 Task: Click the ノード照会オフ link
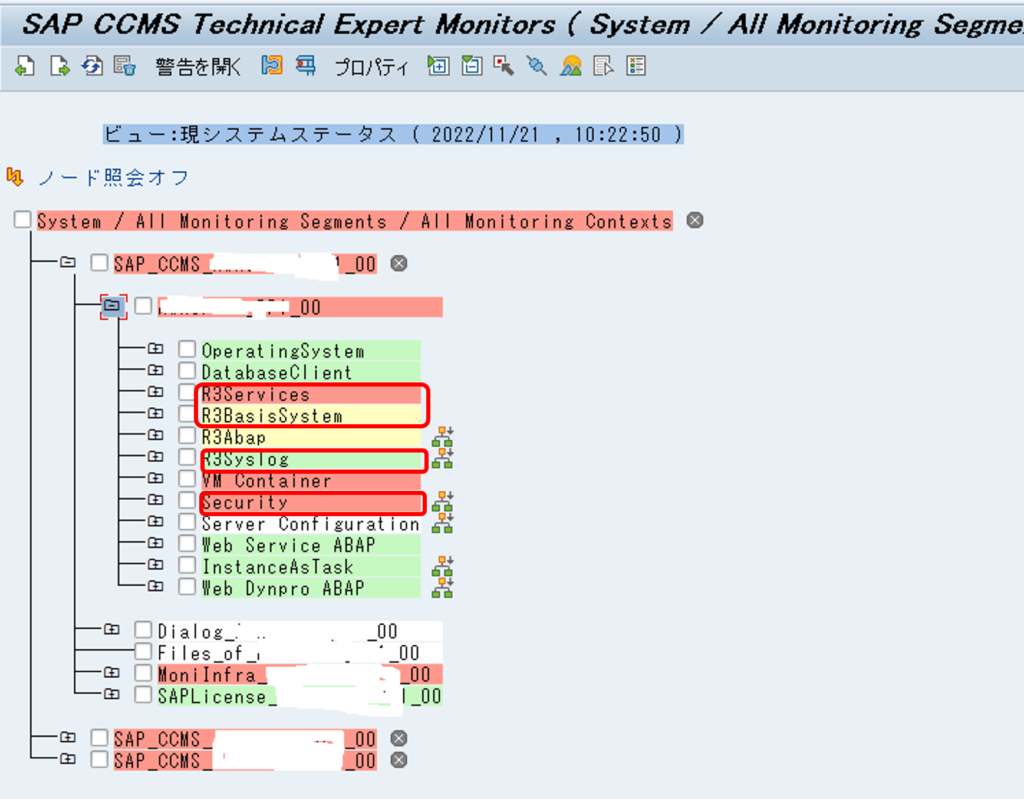[x=114, y=177]
